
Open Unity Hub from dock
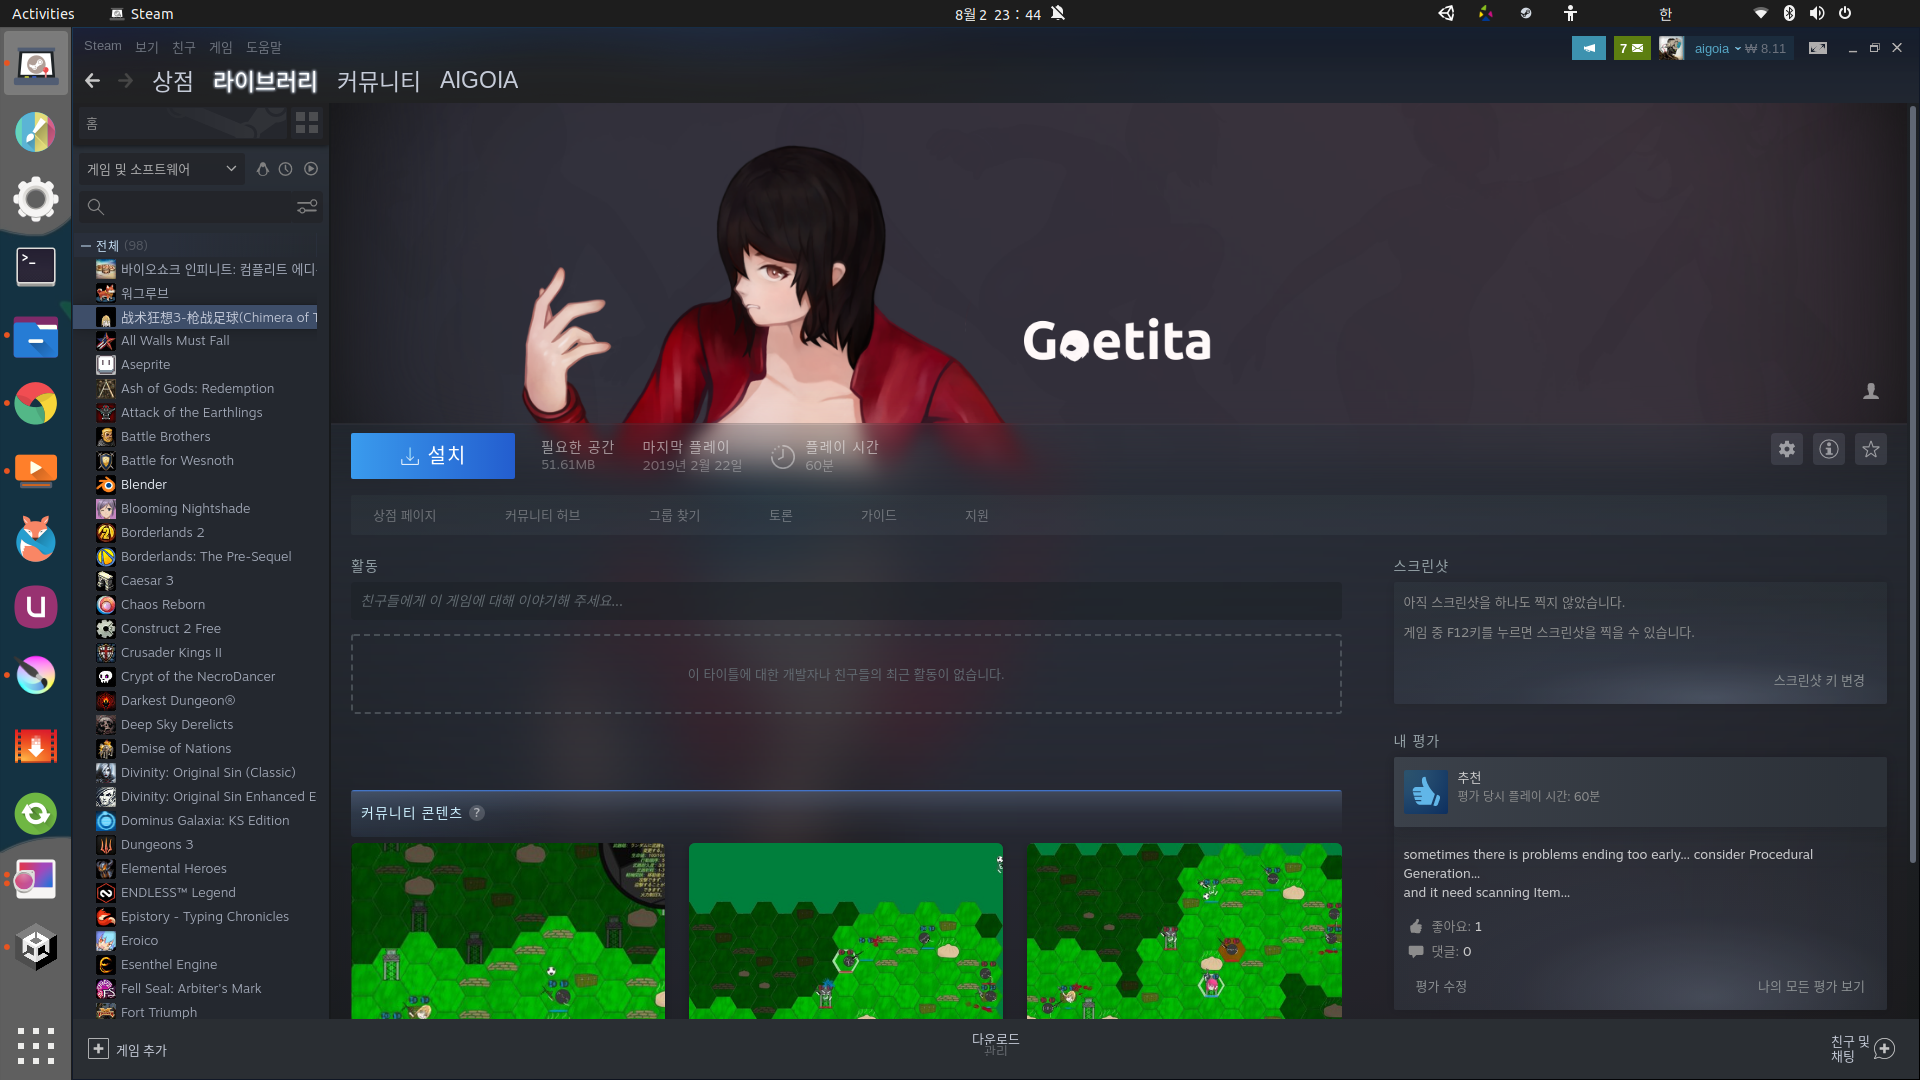[36, 945]
